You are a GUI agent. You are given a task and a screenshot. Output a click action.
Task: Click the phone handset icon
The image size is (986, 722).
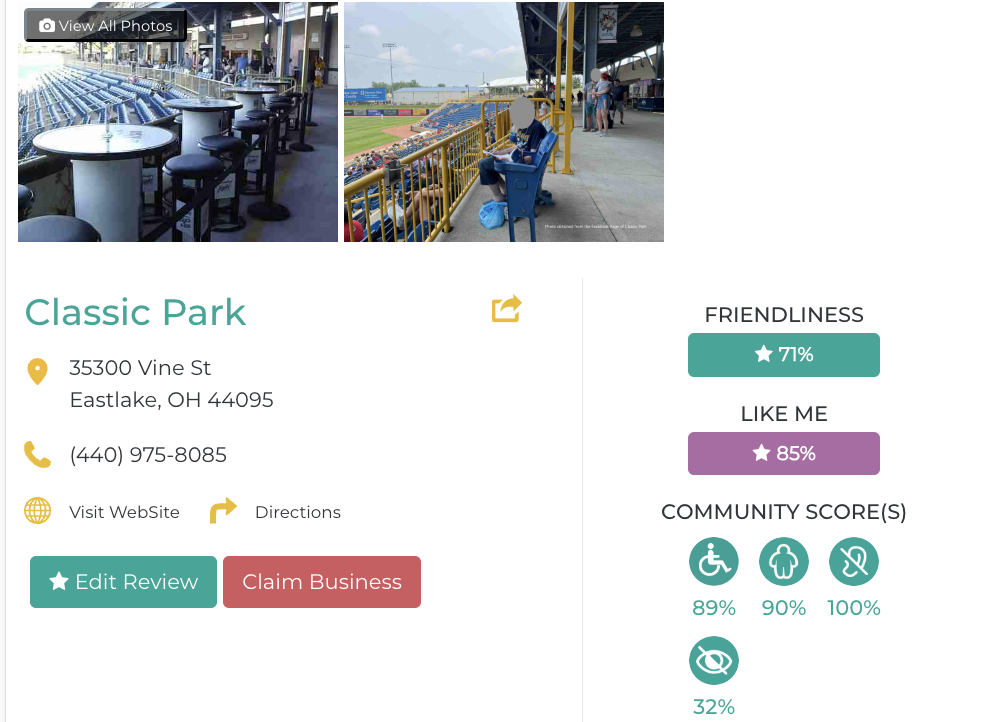point(38,455)
